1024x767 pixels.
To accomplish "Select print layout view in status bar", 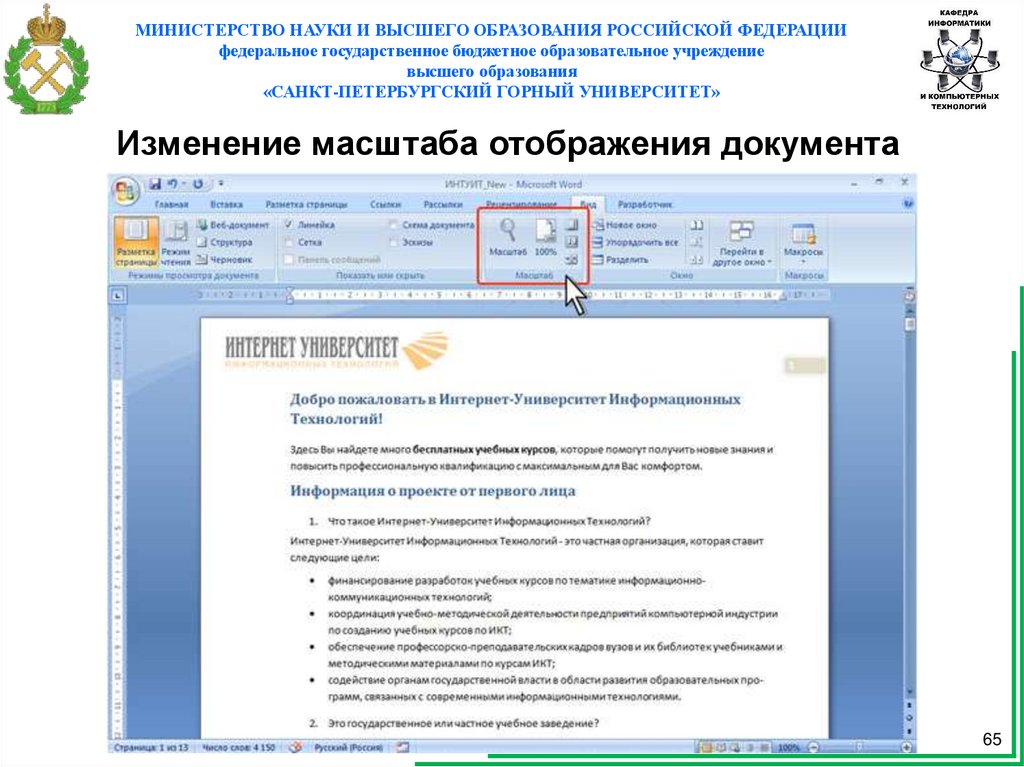I will click(x=706, y=747).
